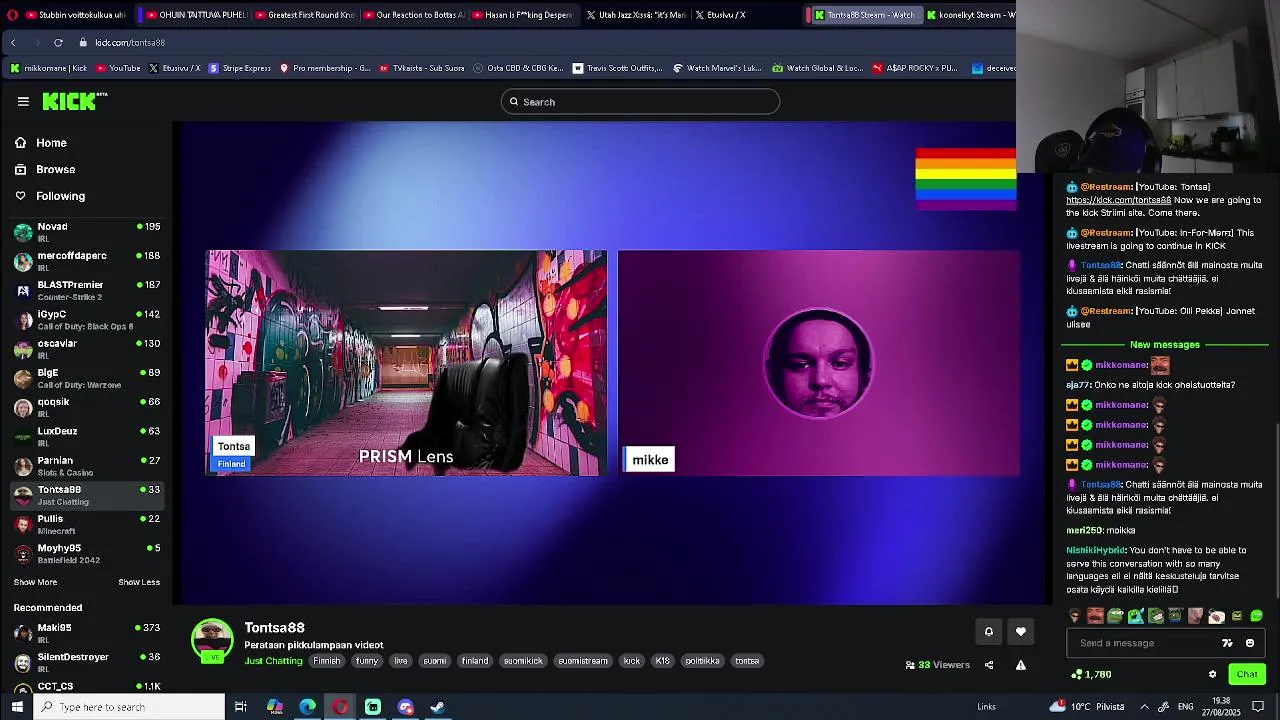1280x720 pixels.
Task: Click the first emote in quick emote bar
Action: [1075, 616]
